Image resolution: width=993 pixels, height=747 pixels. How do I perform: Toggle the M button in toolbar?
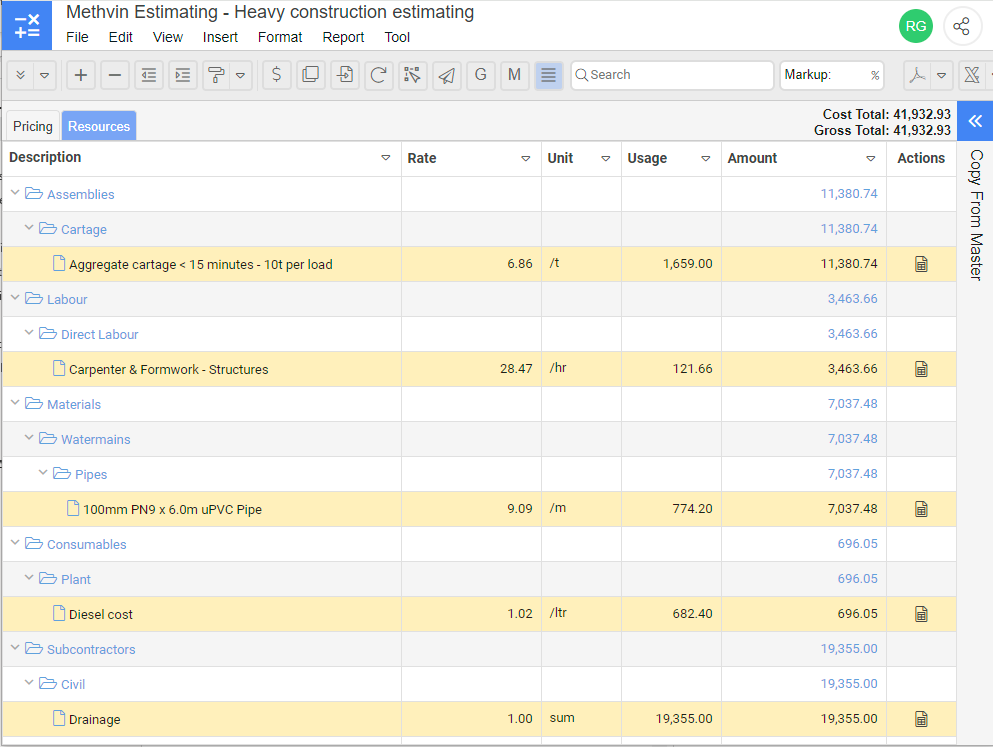(514, 75)
